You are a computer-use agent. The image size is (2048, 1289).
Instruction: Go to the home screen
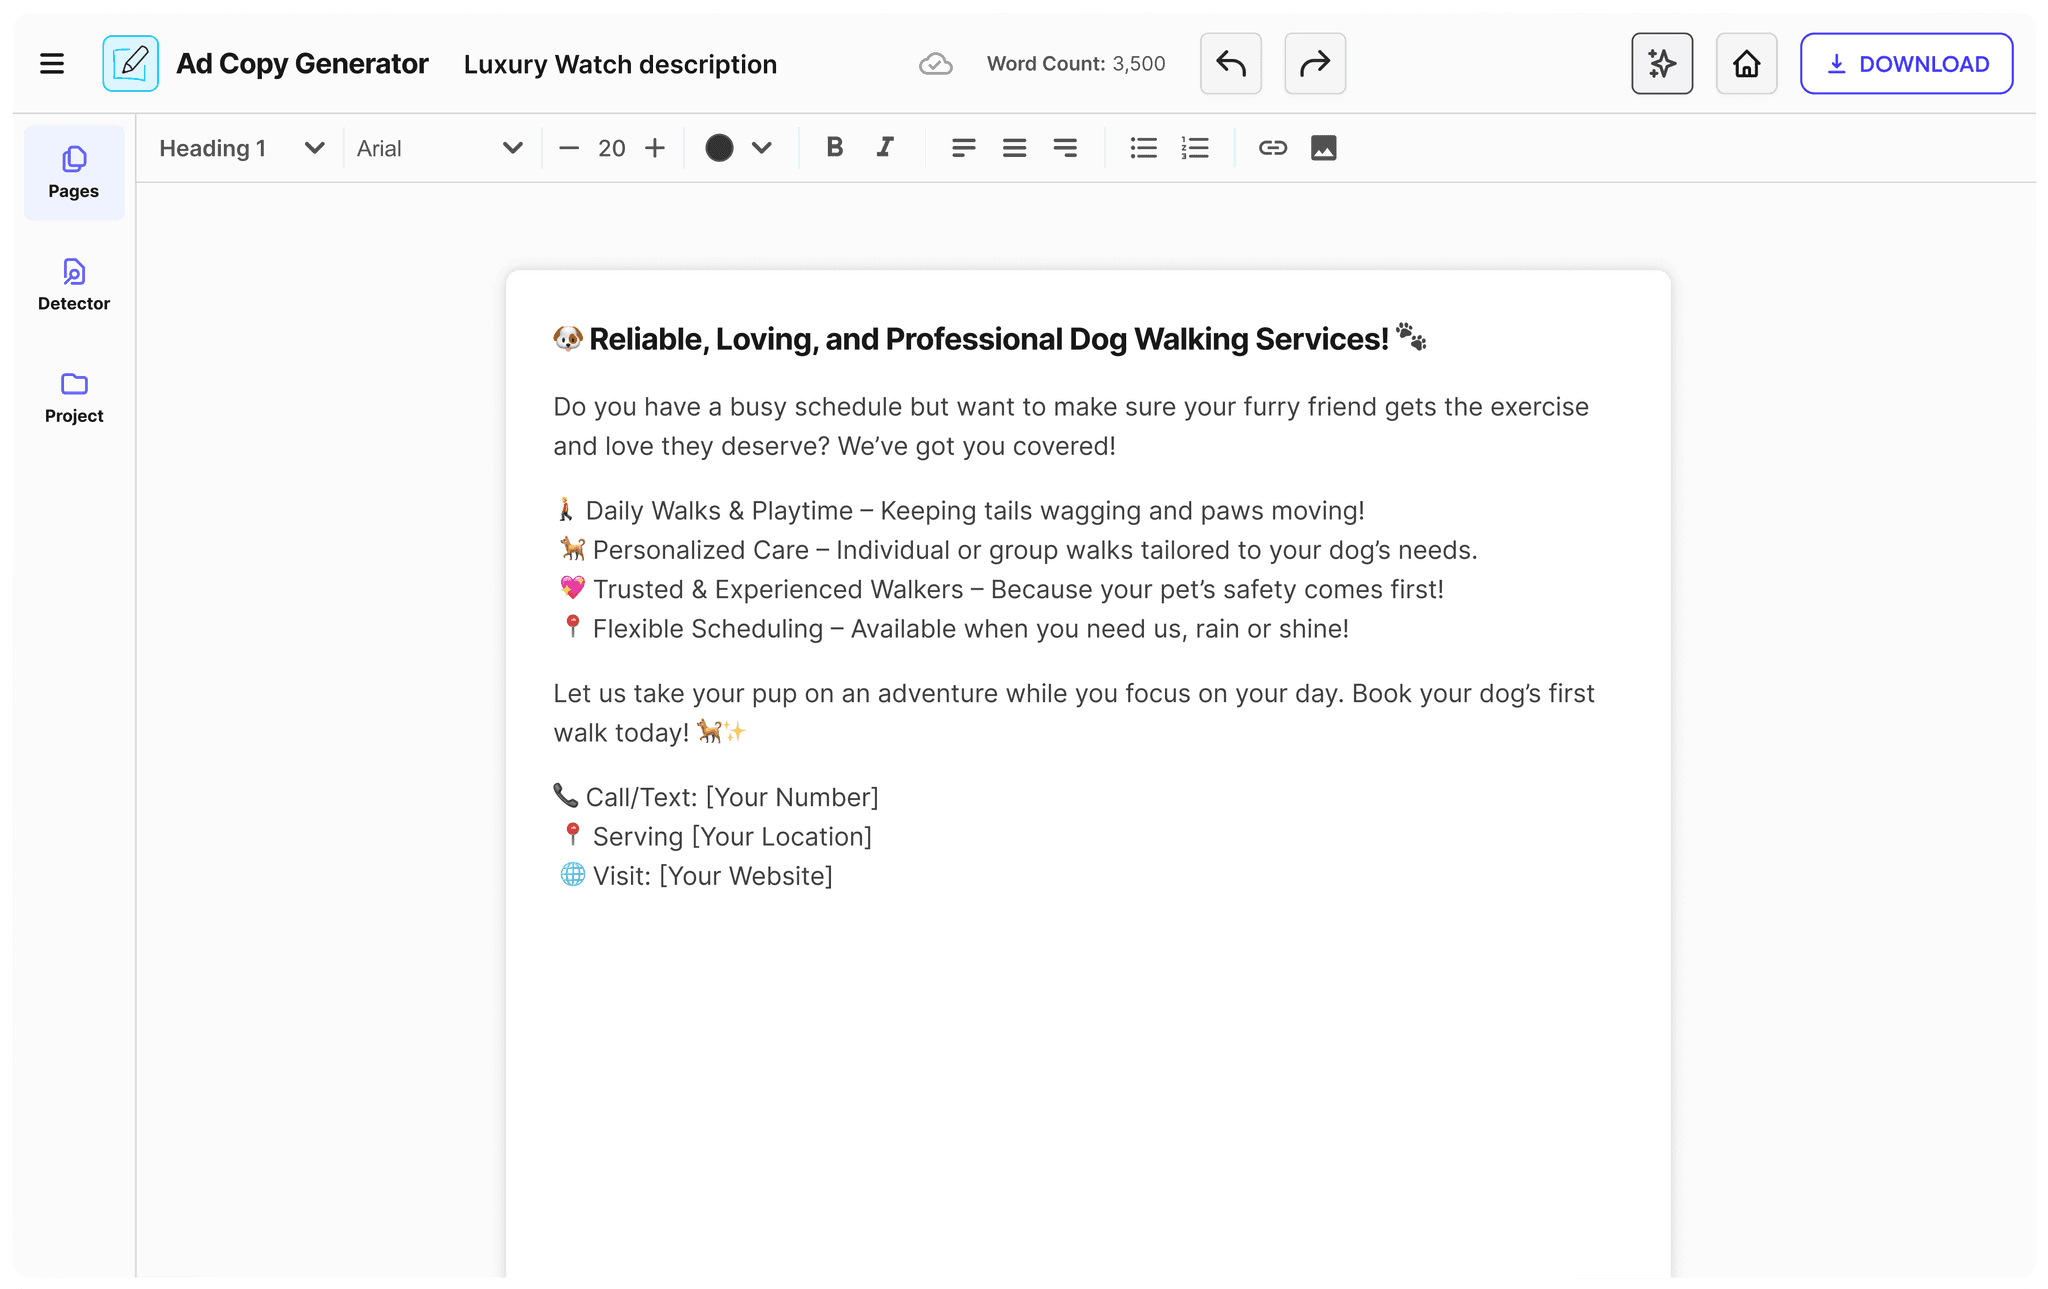(x=1746, y=64)
